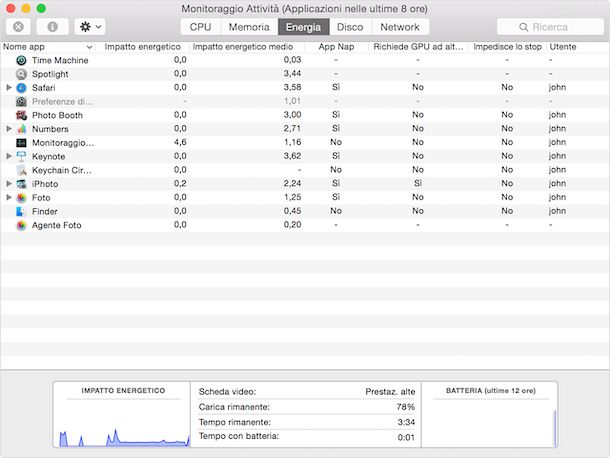Sort by Richiede GPU column header
The image size is (610, 458).
pyautogui.click(x=418, y=47)
